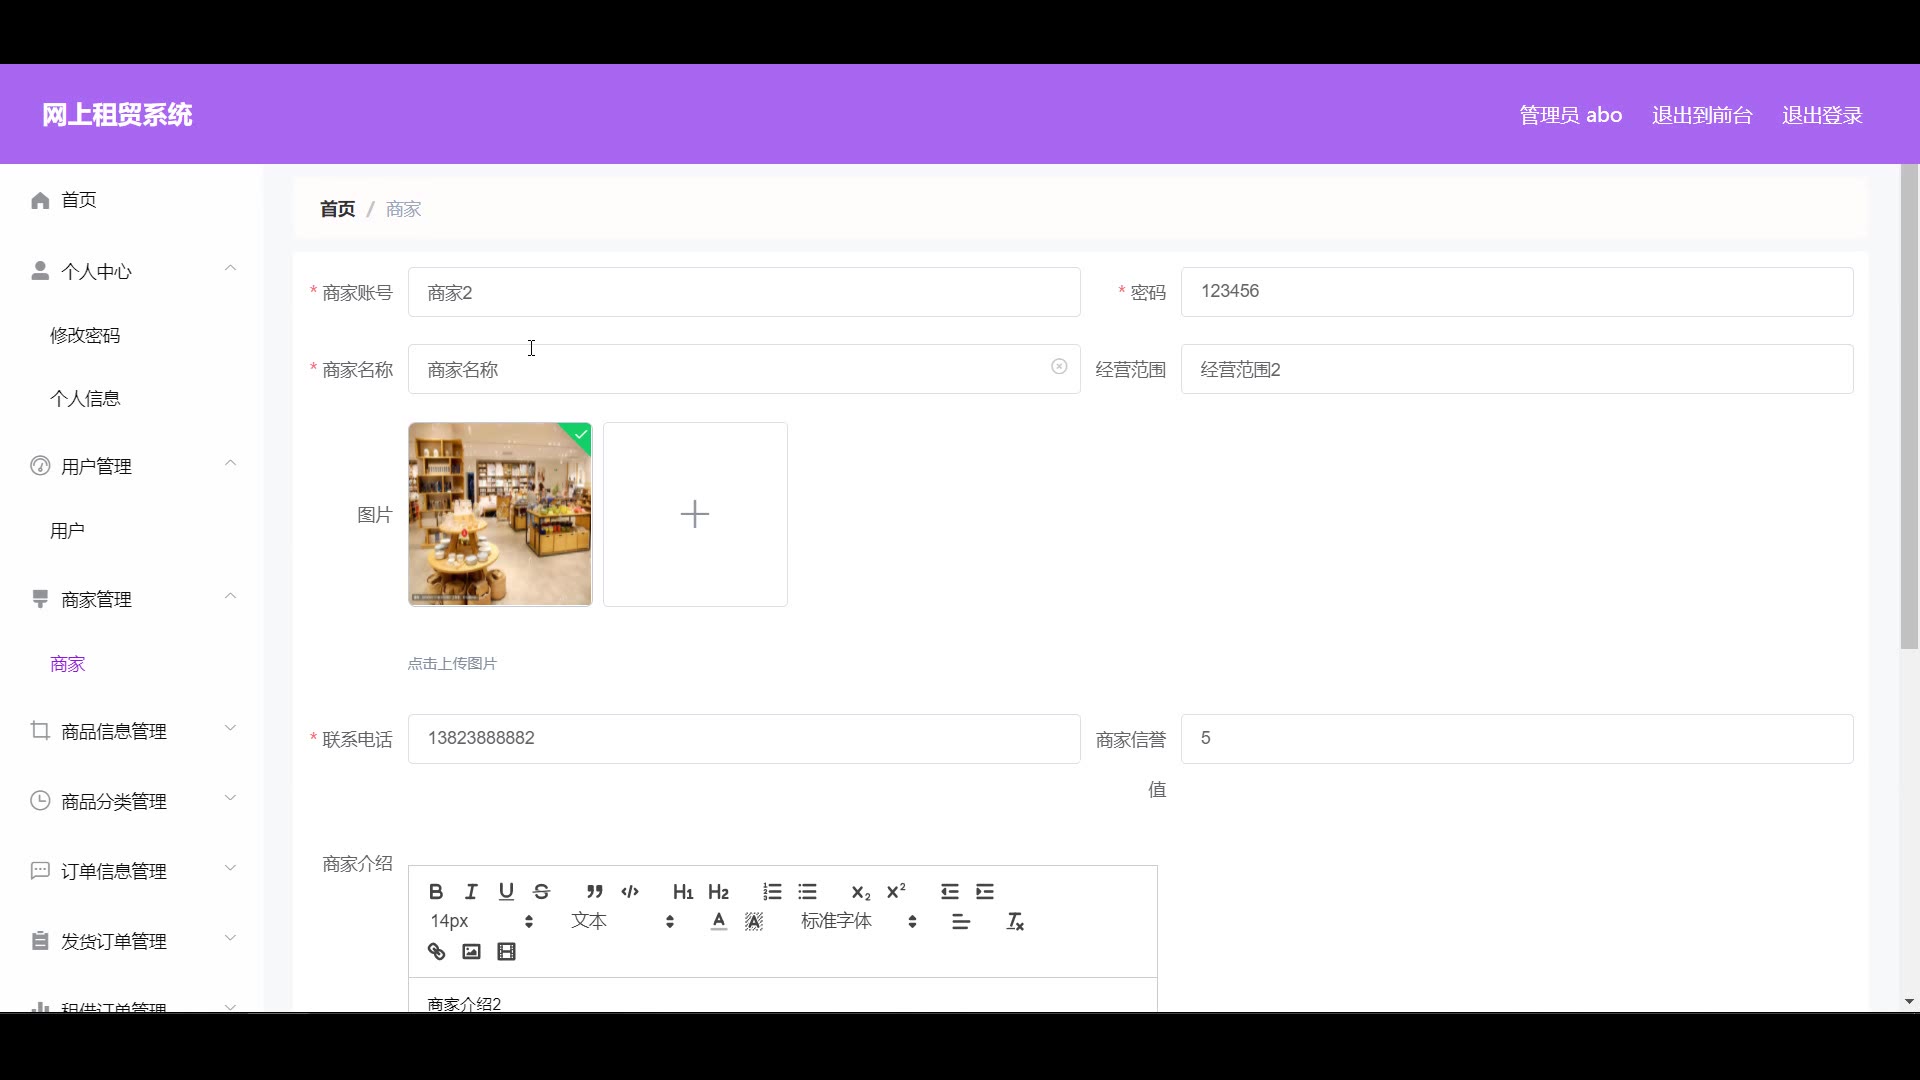
Task: Toggle strikethrough text formatting
Action: 542,891
